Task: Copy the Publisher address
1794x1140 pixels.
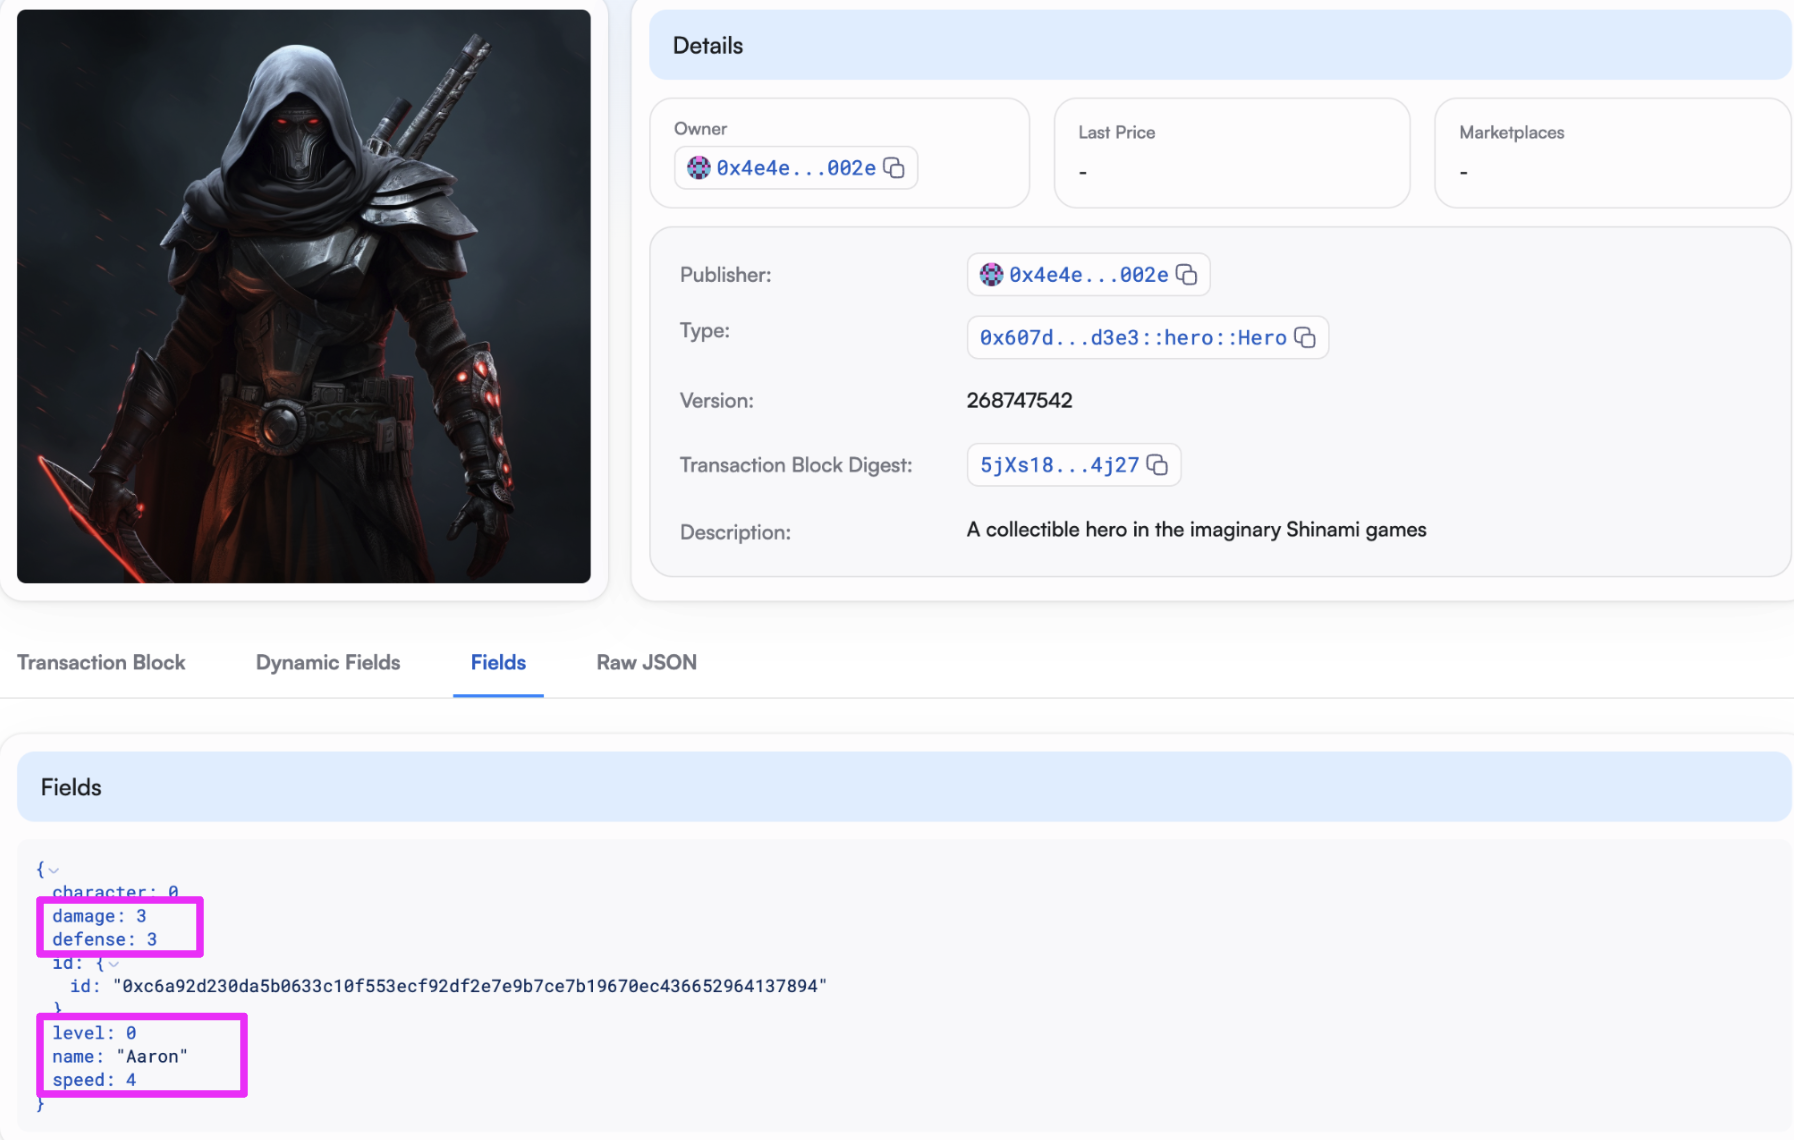Action: pyautogui.click(x=1187, y=275)
